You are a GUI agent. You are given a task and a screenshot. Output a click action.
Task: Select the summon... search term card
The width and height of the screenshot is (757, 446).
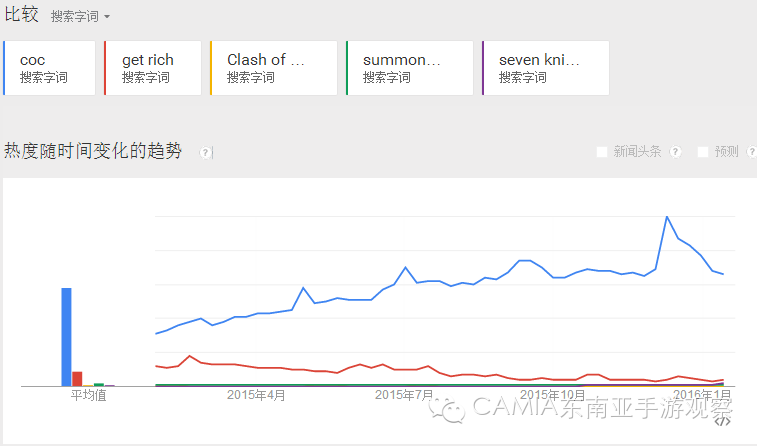409,68
